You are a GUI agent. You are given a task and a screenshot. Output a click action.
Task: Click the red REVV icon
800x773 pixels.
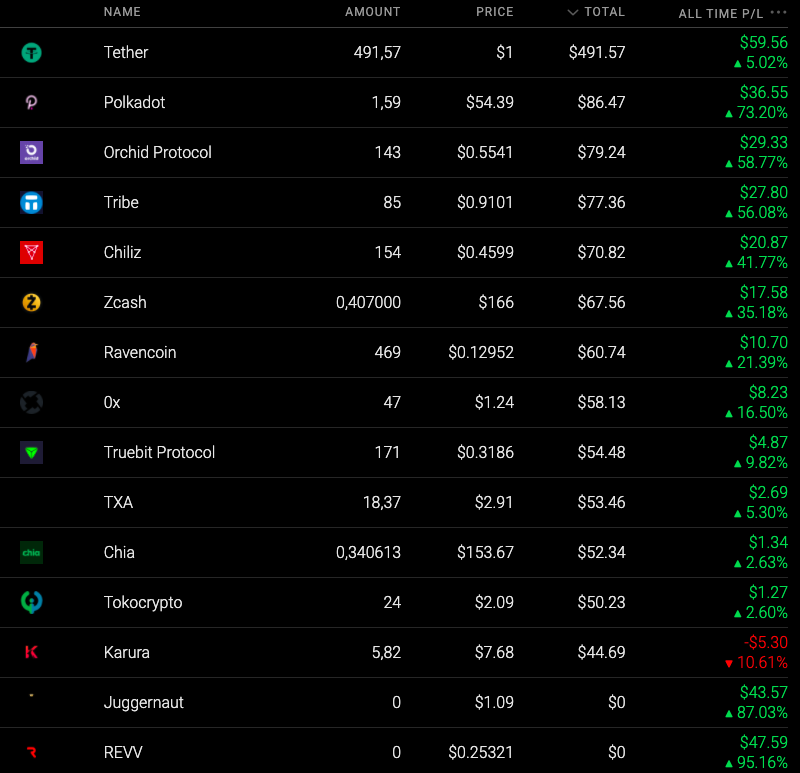pyautogui.click(x=32, y=752)
